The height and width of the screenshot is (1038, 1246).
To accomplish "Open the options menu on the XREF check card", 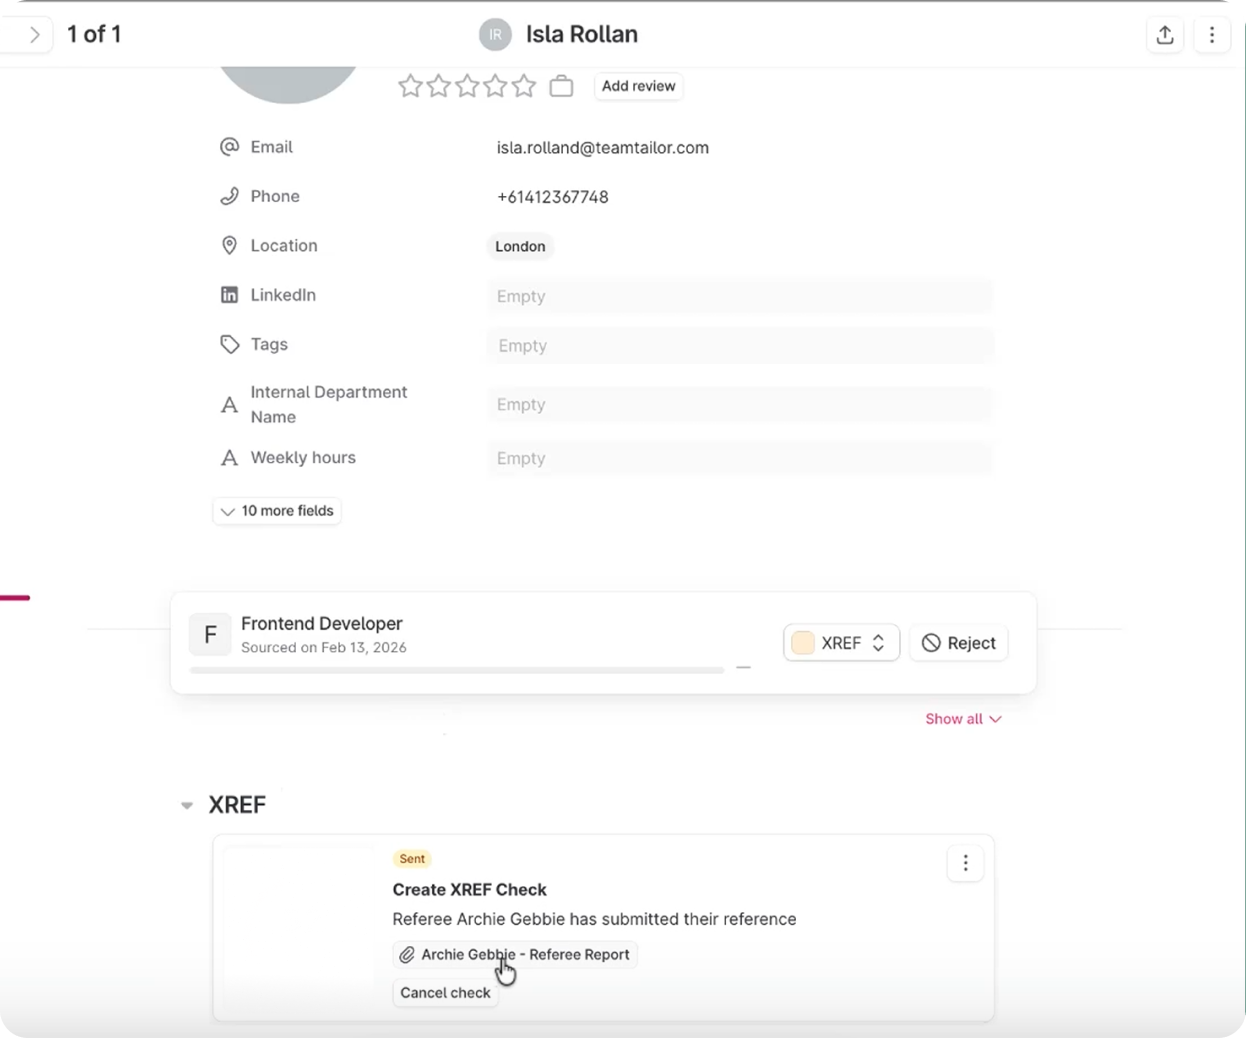I will tap(965, 863).
